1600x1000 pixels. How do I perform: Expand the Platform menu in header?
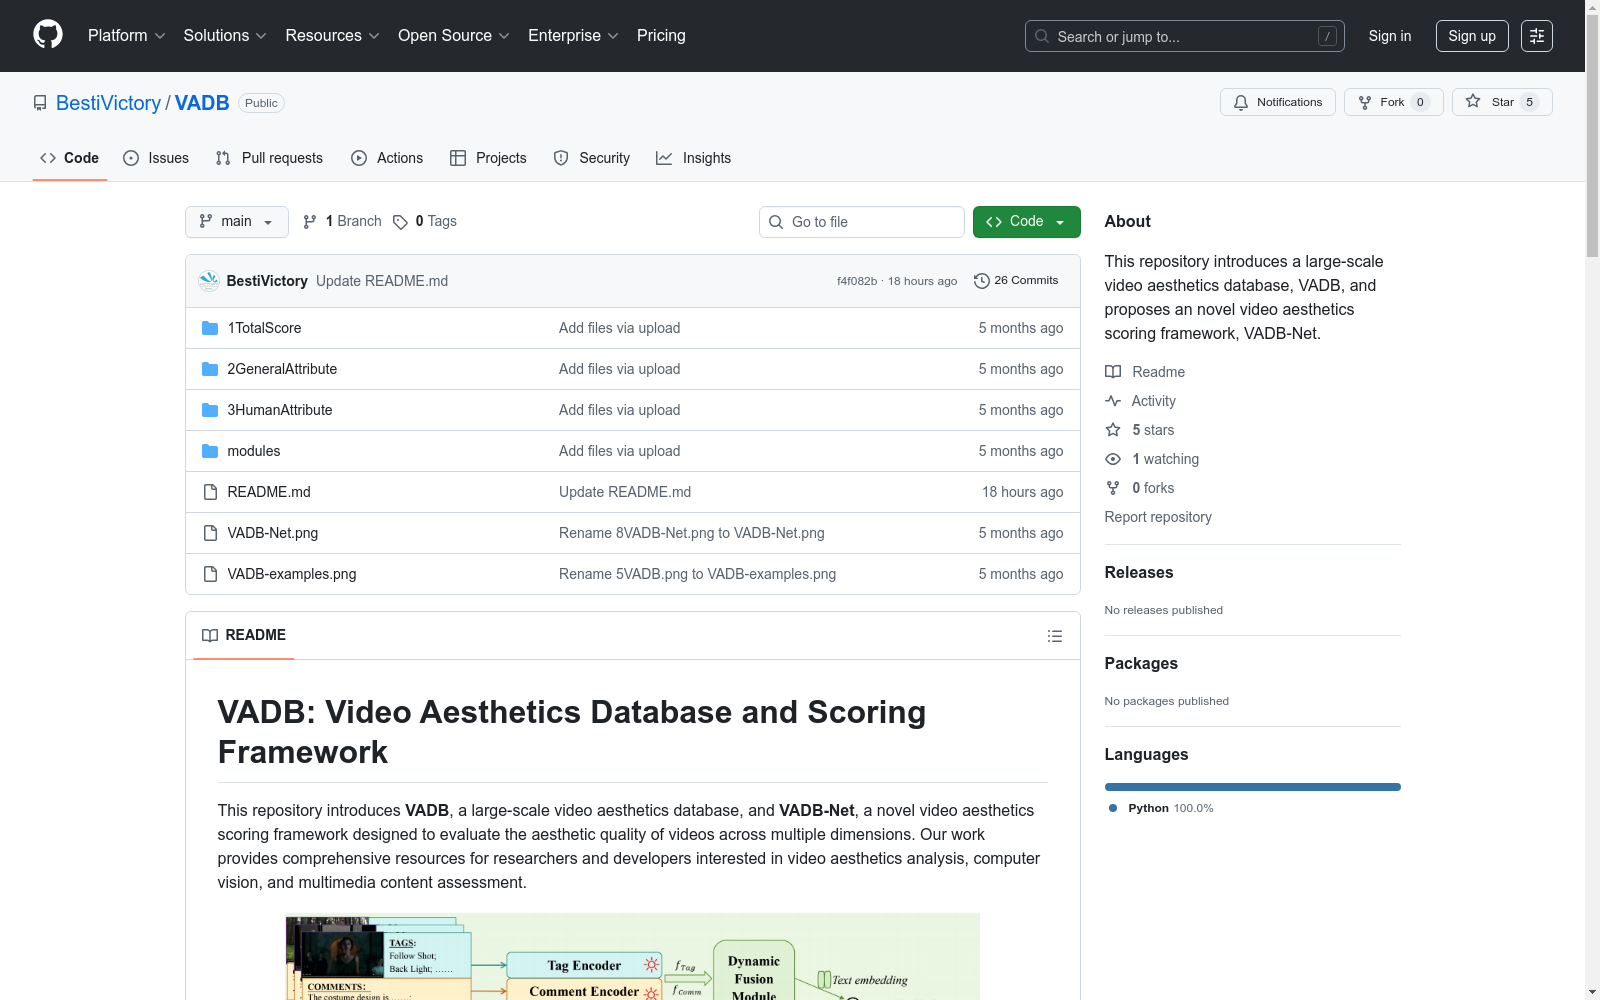126,36
